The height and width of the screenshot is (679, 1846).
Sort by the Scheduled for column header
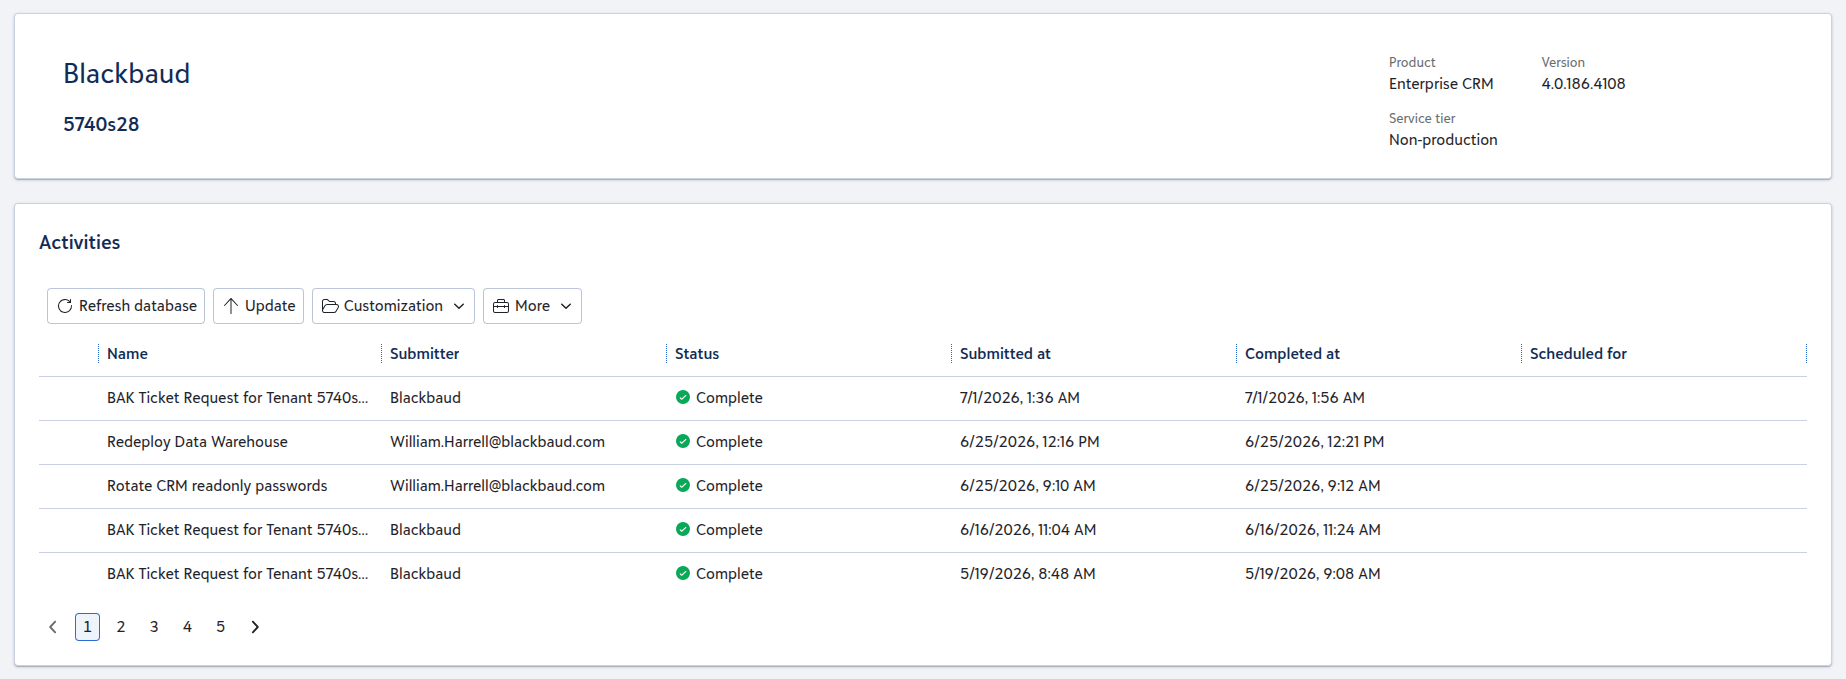pos(1578,354)
